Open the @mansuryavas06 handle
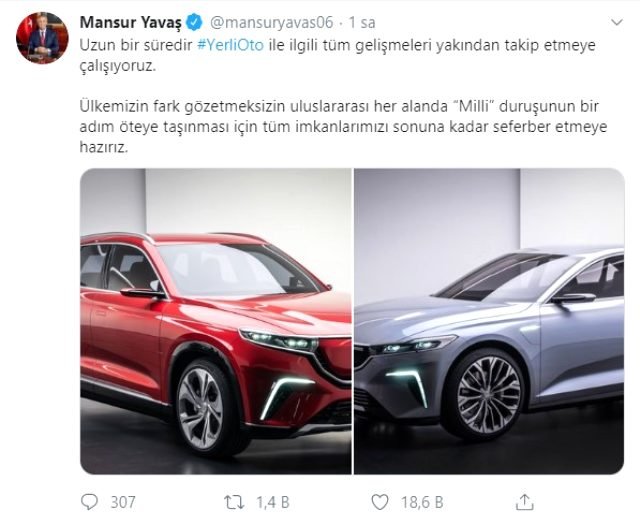This screenshot has height=524, width=640. click(x=271, y=22)
